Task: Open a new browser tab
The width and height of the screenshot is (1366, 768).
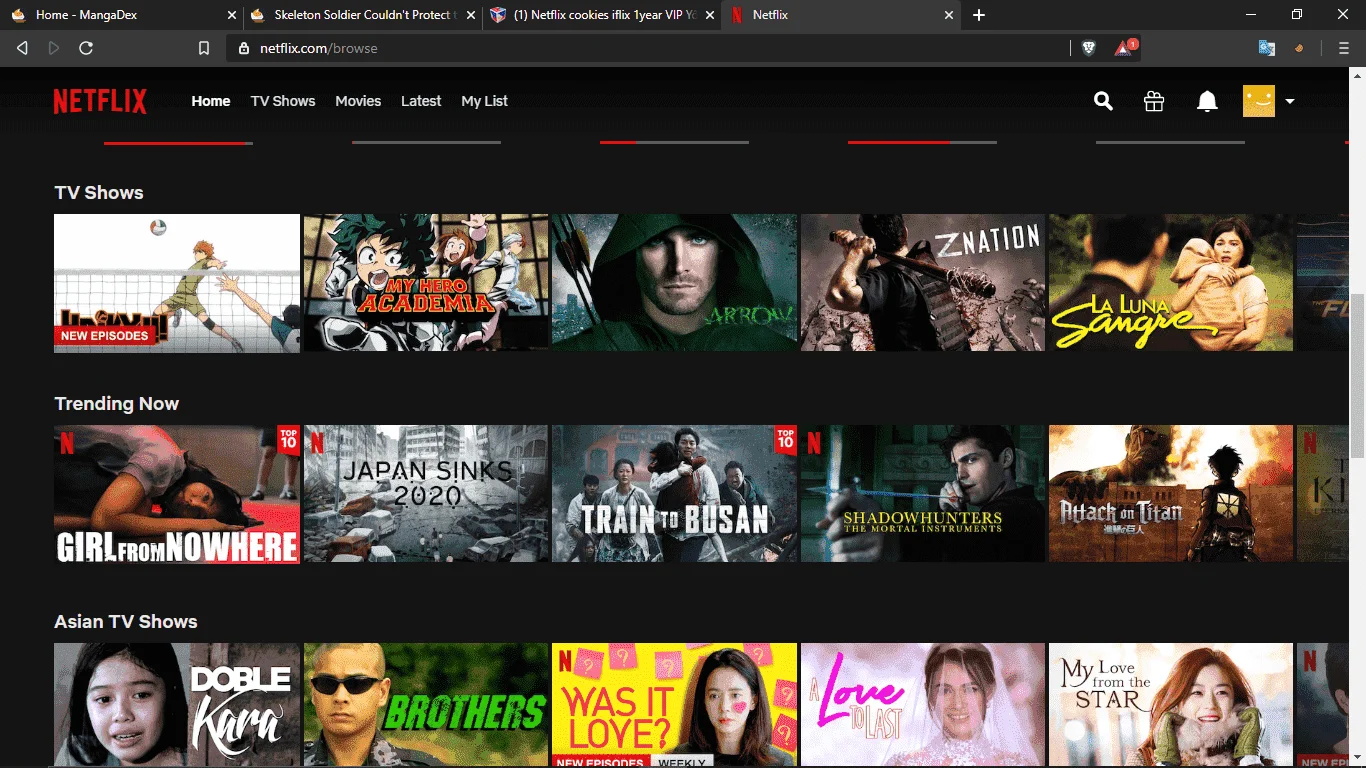Action: tap(979, 15)
